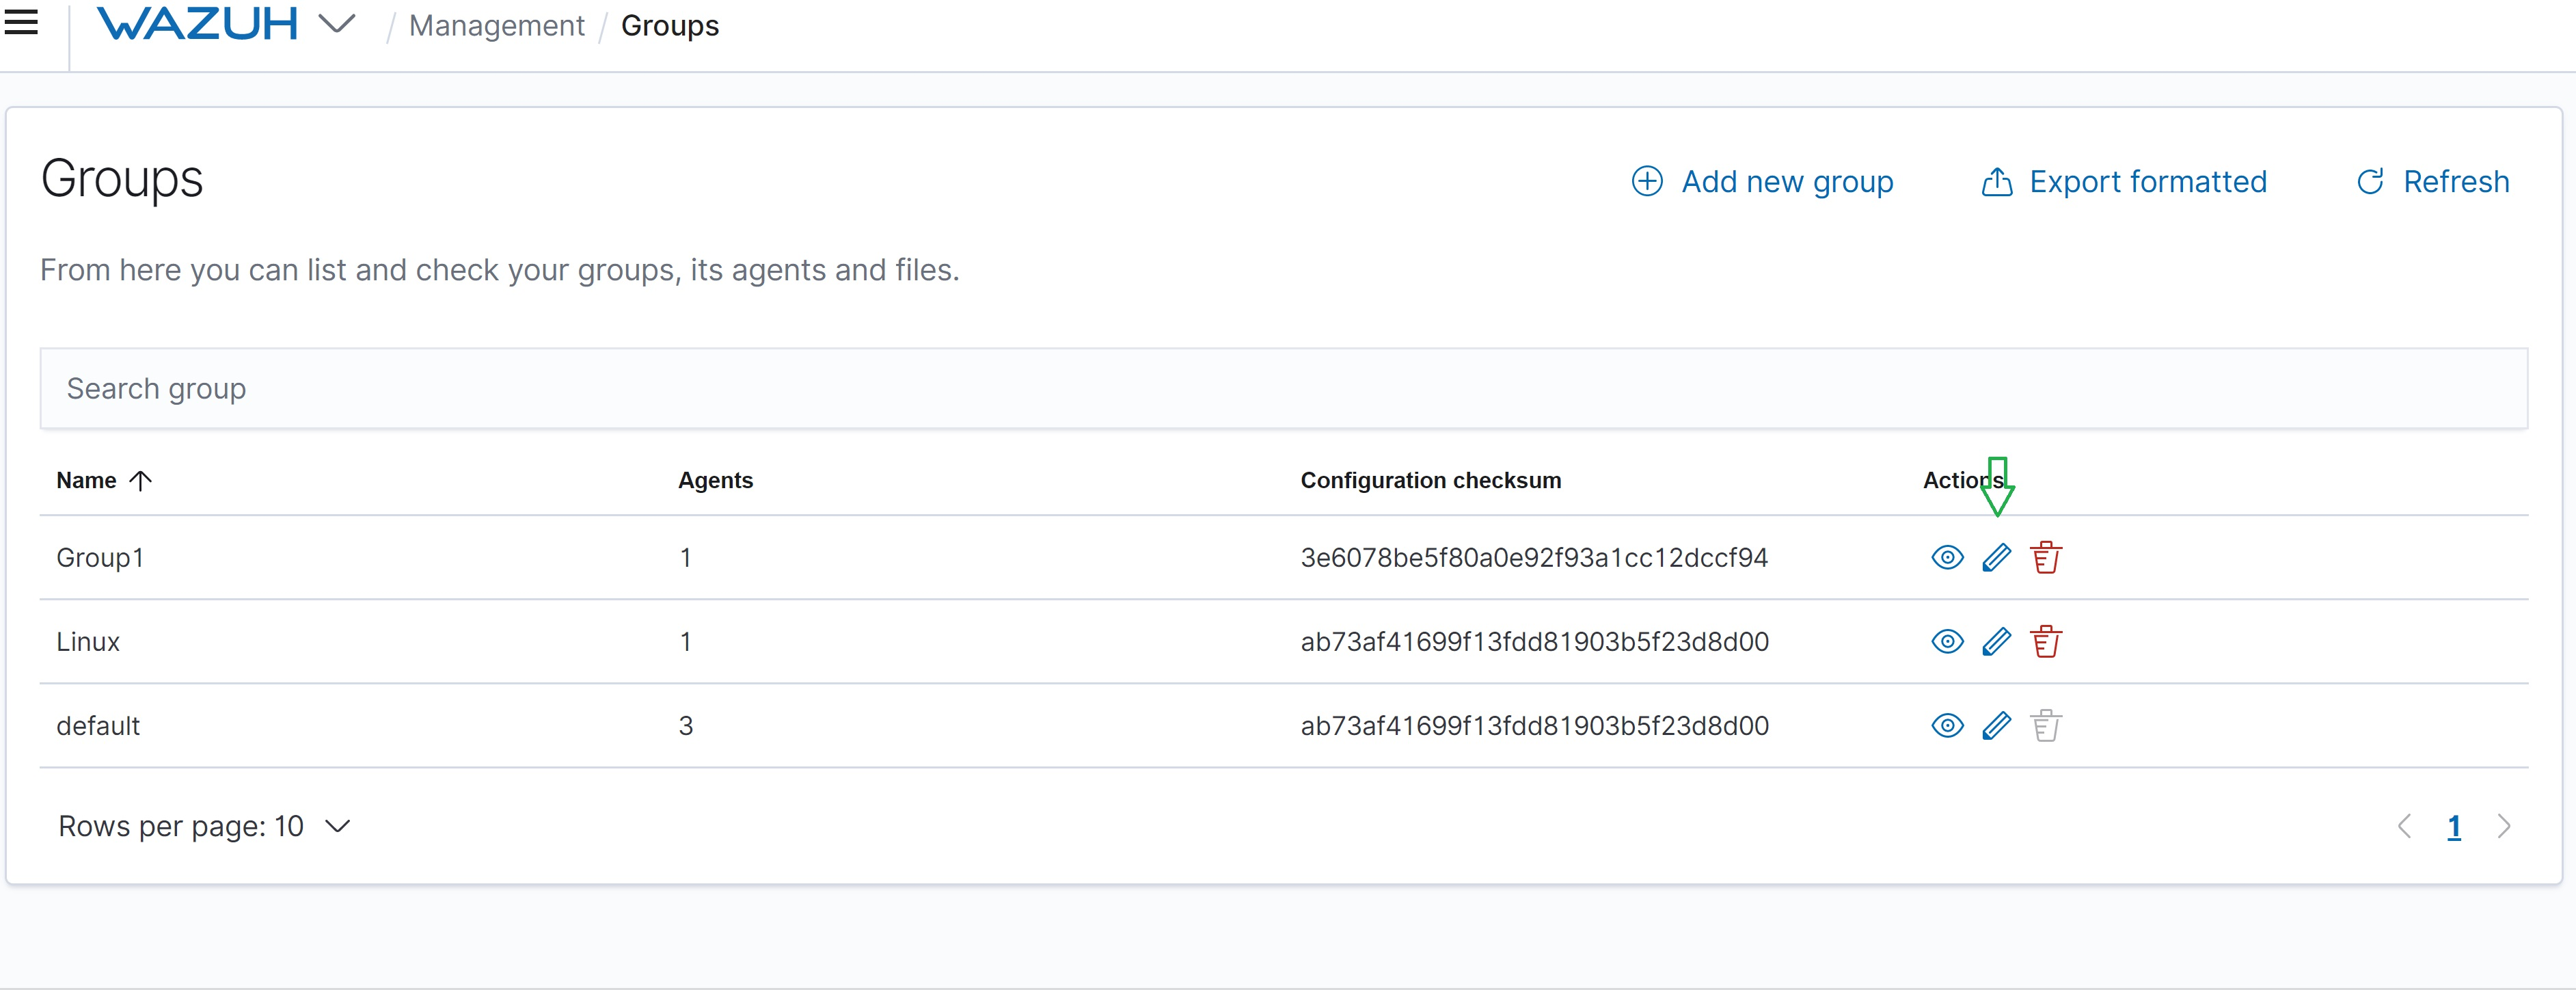Screen dimensions: 2576x990
Task: Focus the Search group field
Action: (1283, 388)
